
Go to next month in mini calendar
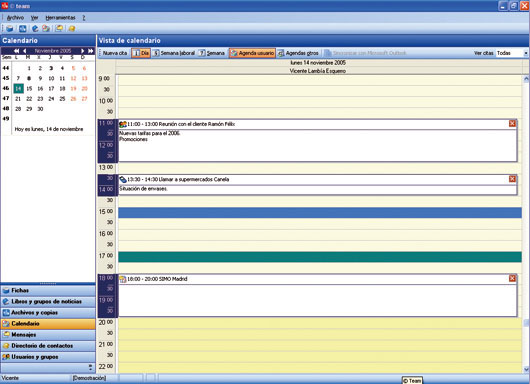pos(82,51)
